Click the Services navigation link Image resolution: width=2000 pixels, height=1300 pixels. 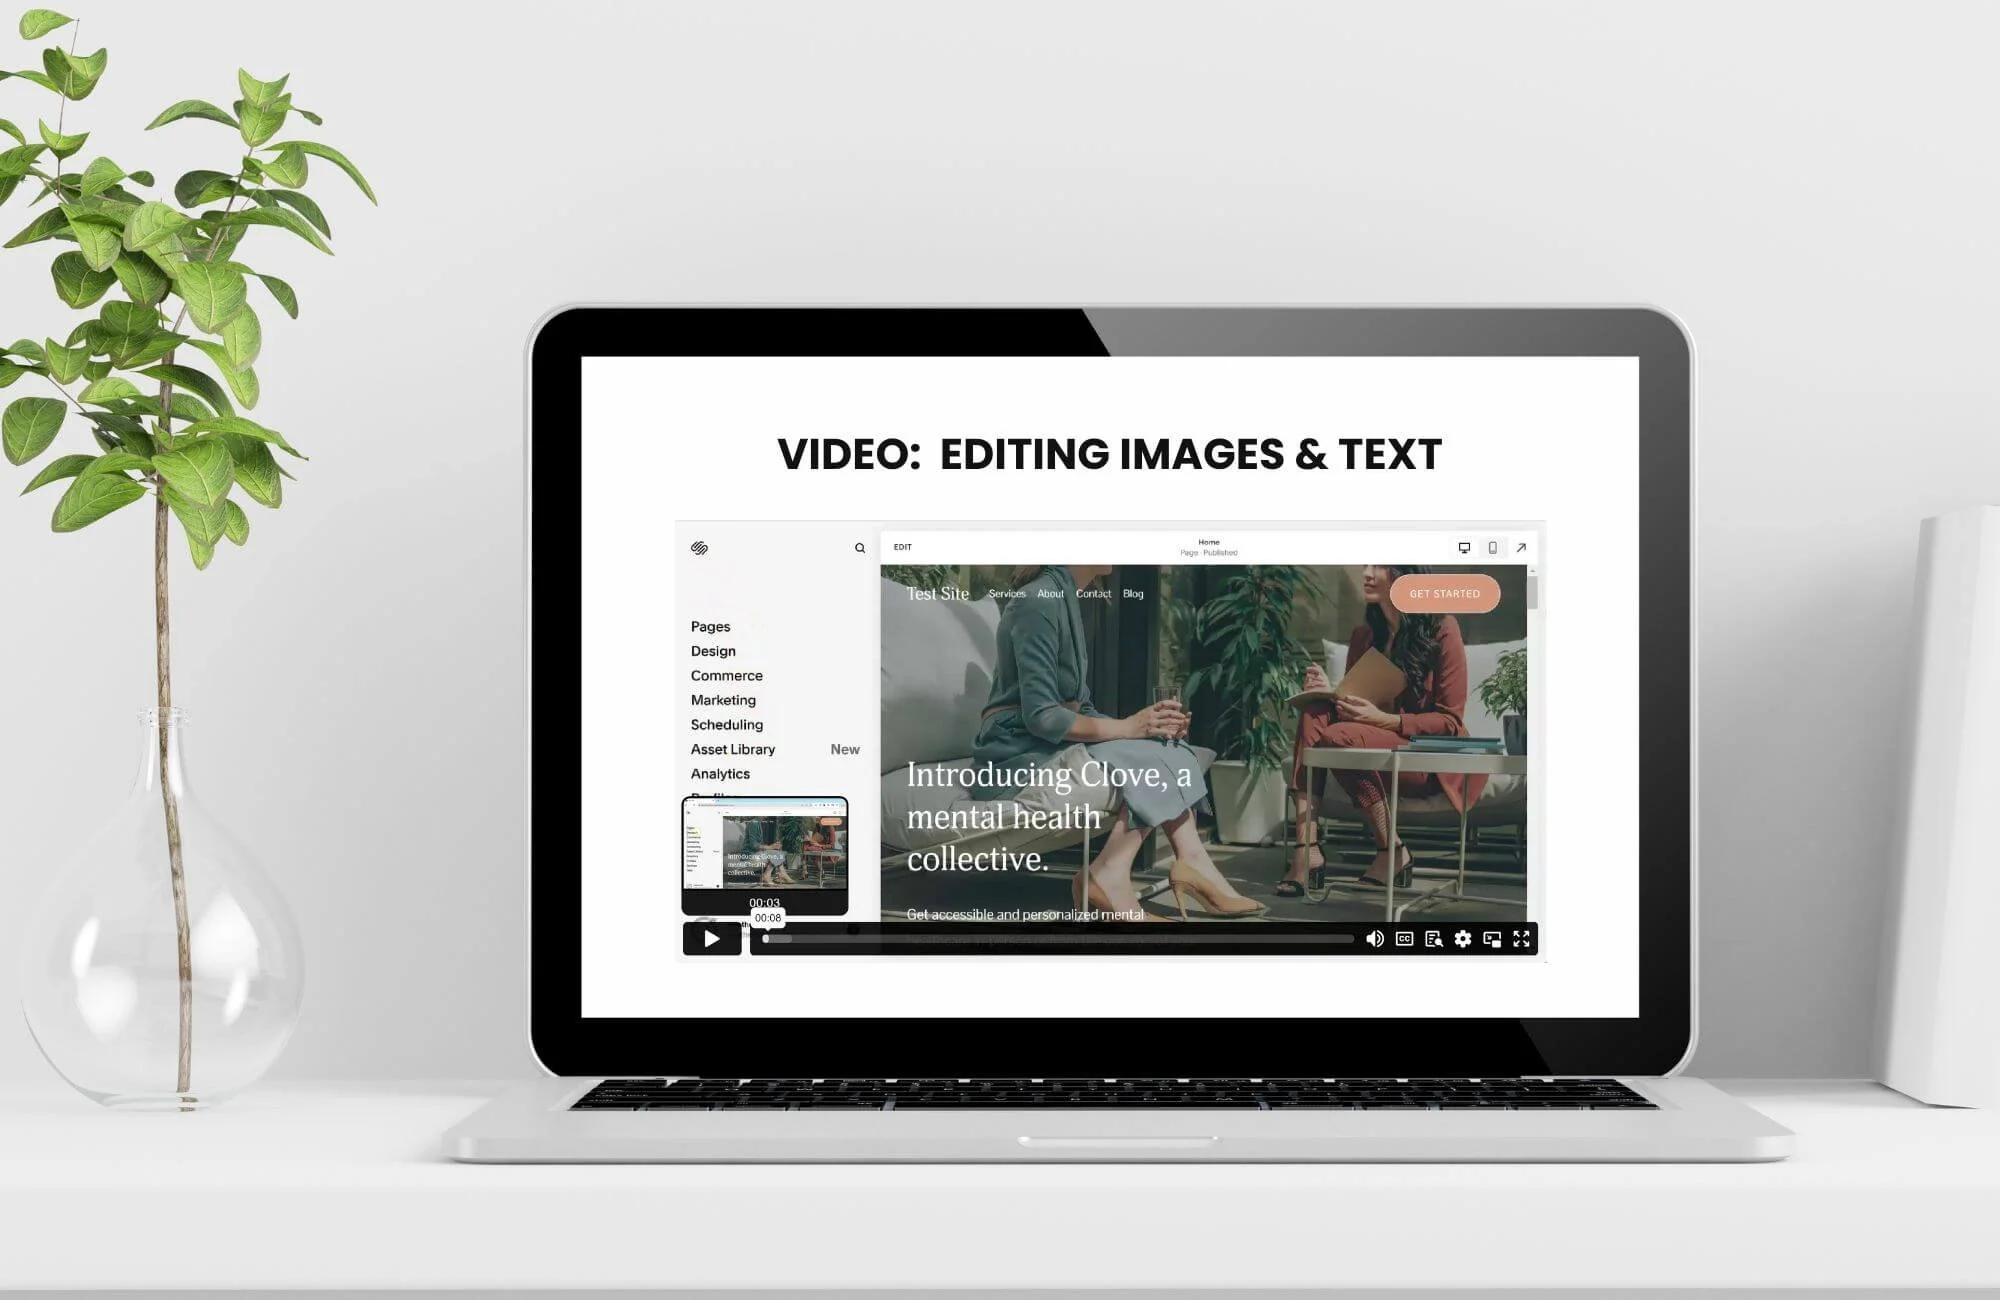pos(1007,594)
